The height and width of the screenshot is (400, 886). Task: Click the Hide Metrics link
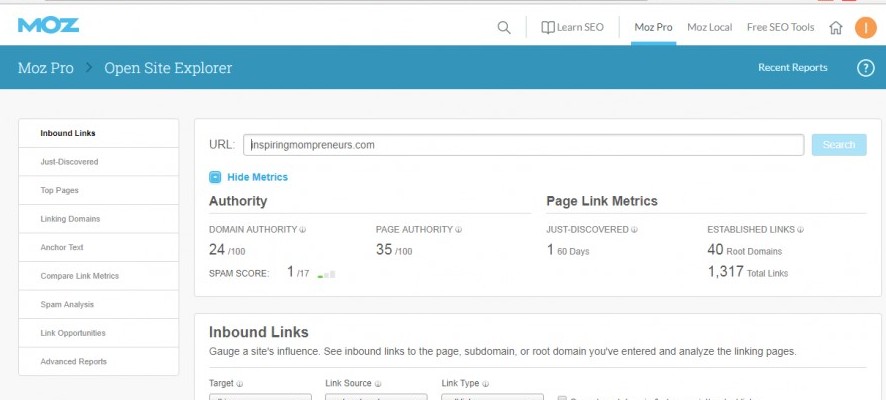[257, 177]
